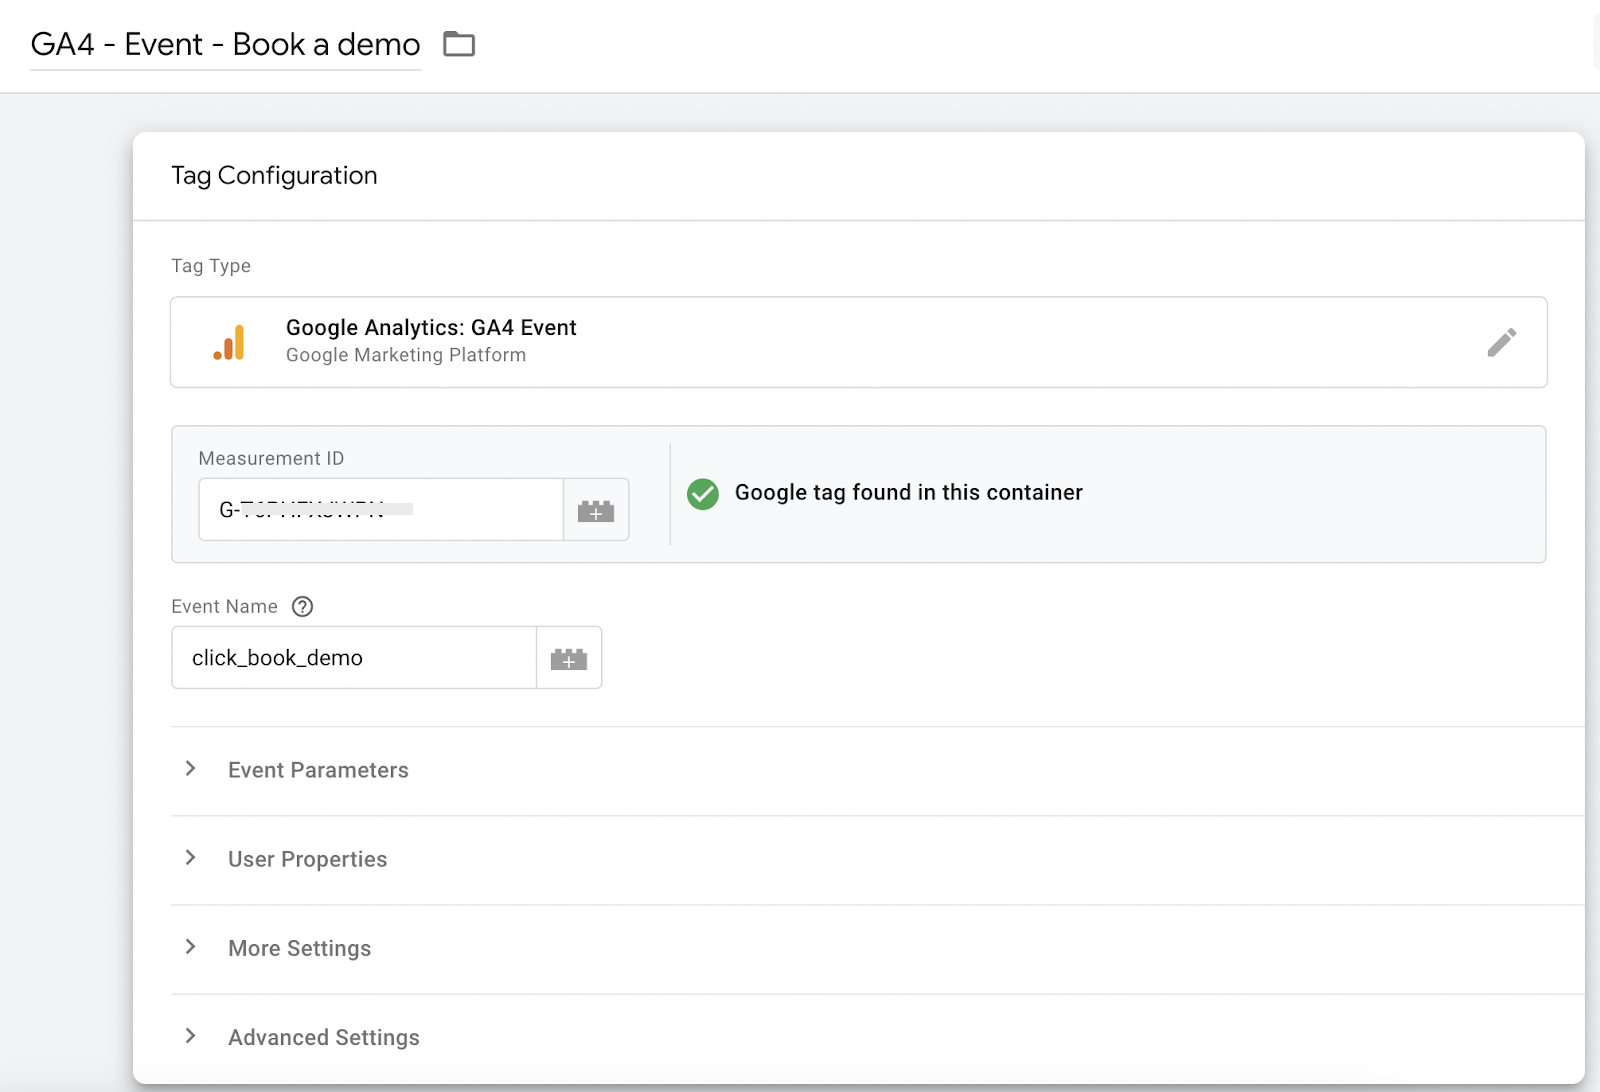1600x1092 pixels.
Task: Click the click_book_demo event name field
Action: (354, 658)
